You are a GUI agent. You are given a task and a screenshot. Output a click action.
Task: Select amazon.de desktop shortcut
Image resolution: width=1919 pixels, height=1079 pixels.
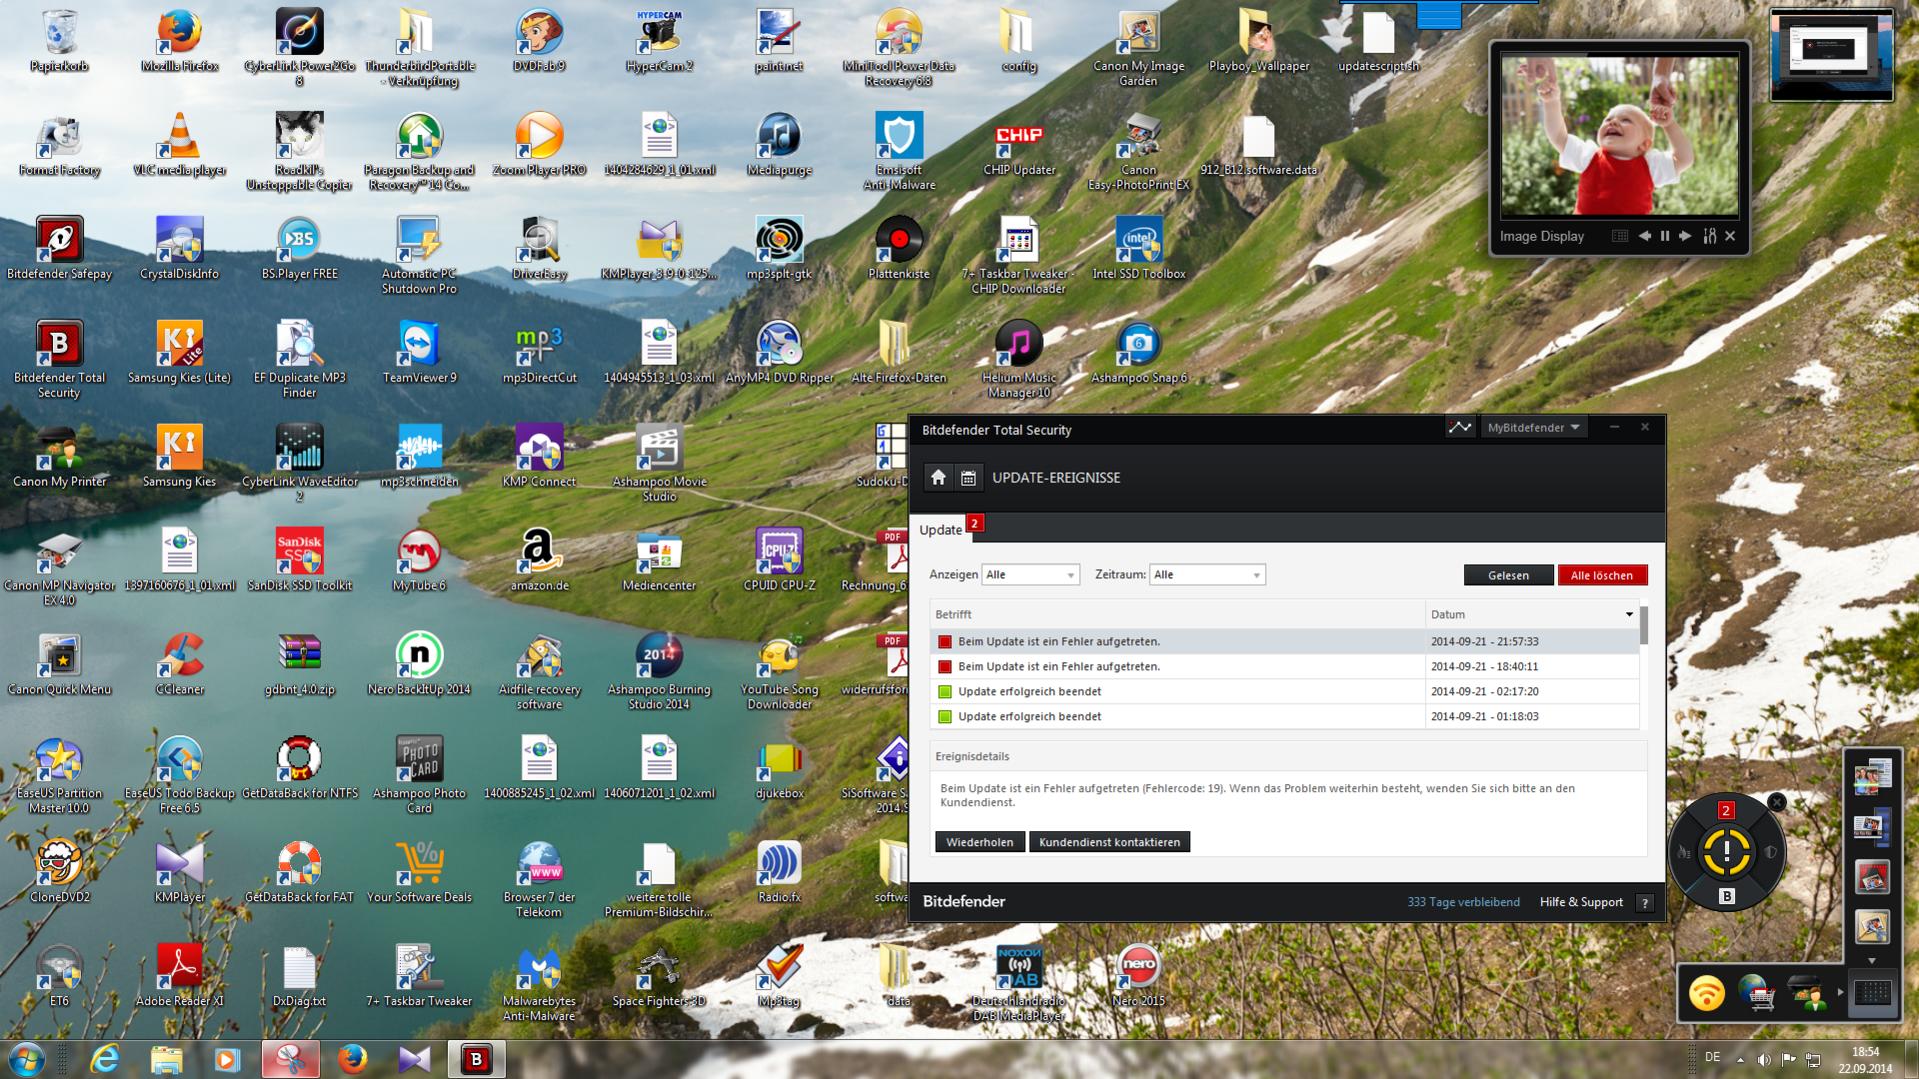(539, 561)
